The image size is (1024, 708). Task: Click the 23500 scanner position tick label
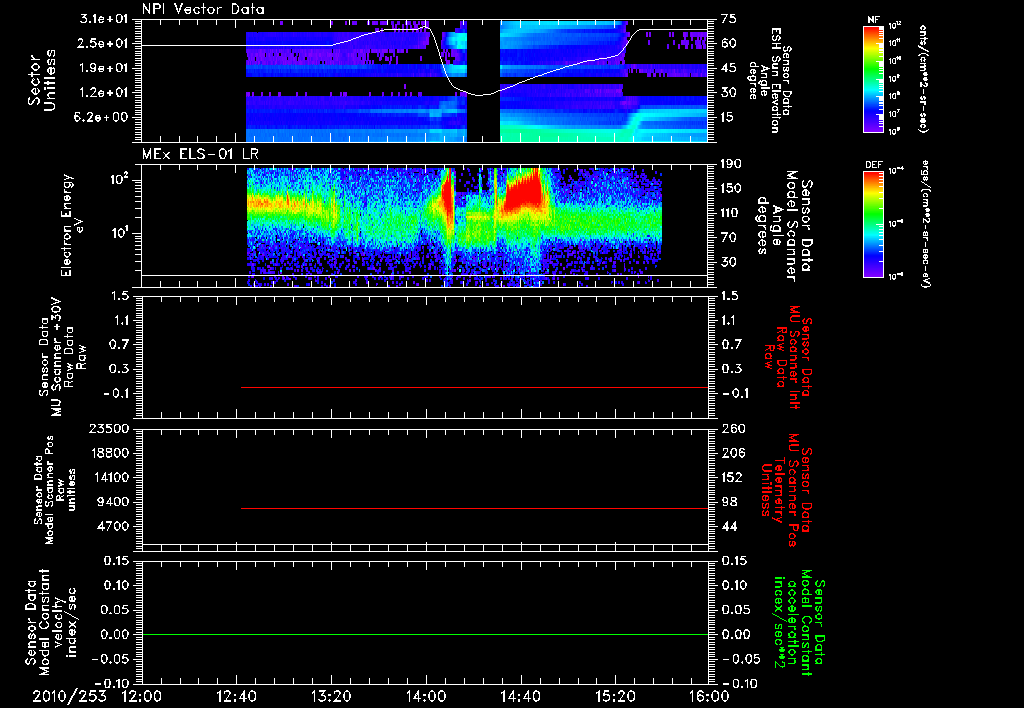tap(108, 428)
